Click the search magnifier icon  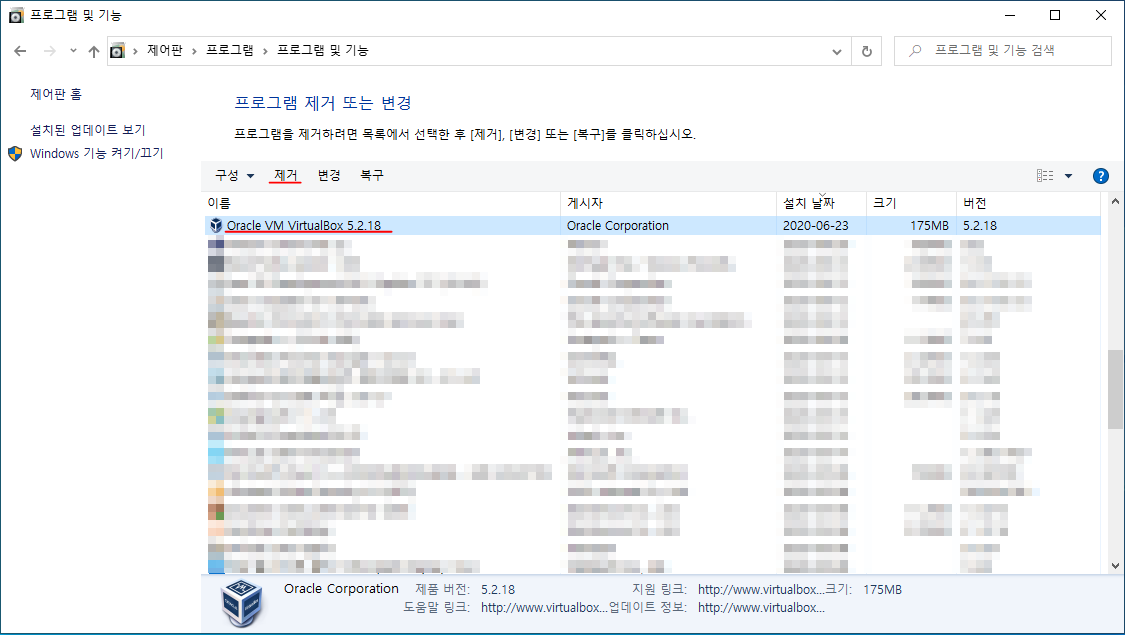click(915, 51)
